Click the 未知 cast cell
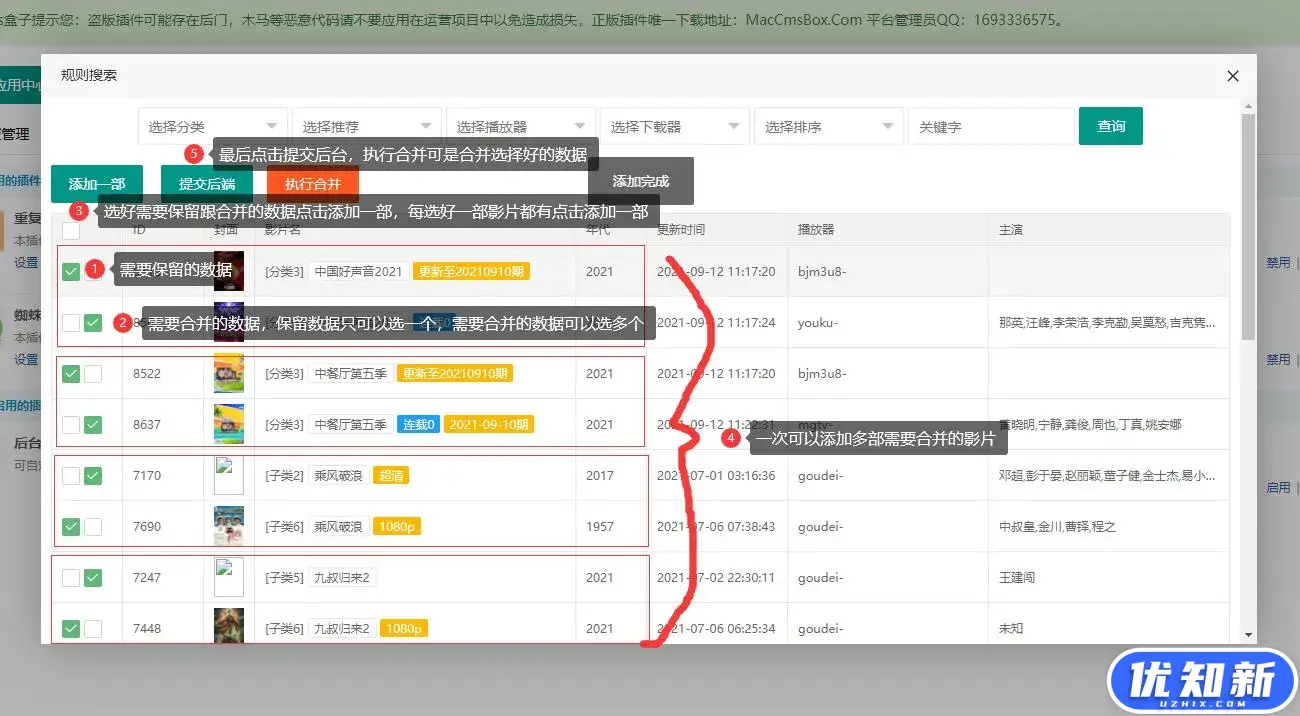The width and height of the screenshot is (1300, 716). click(x=1011, y=629)
